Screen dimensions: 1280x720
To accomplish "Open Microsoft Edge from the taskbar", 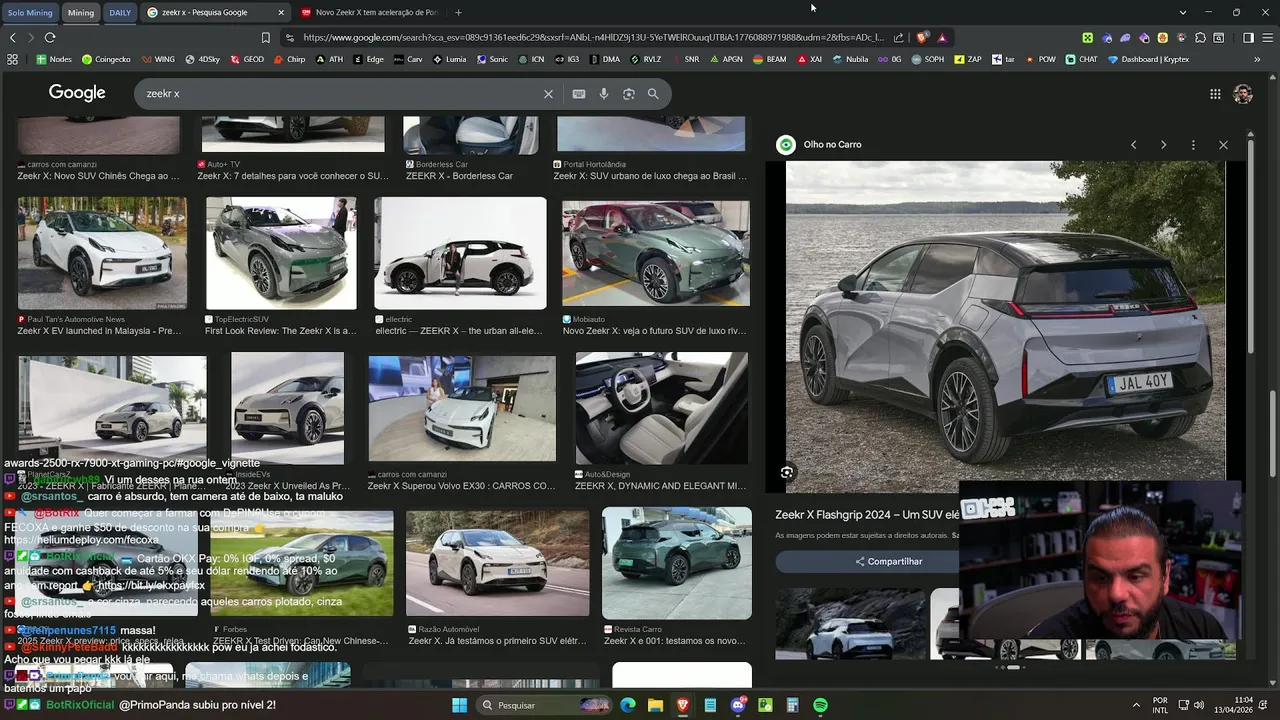I will coord(628,705).
